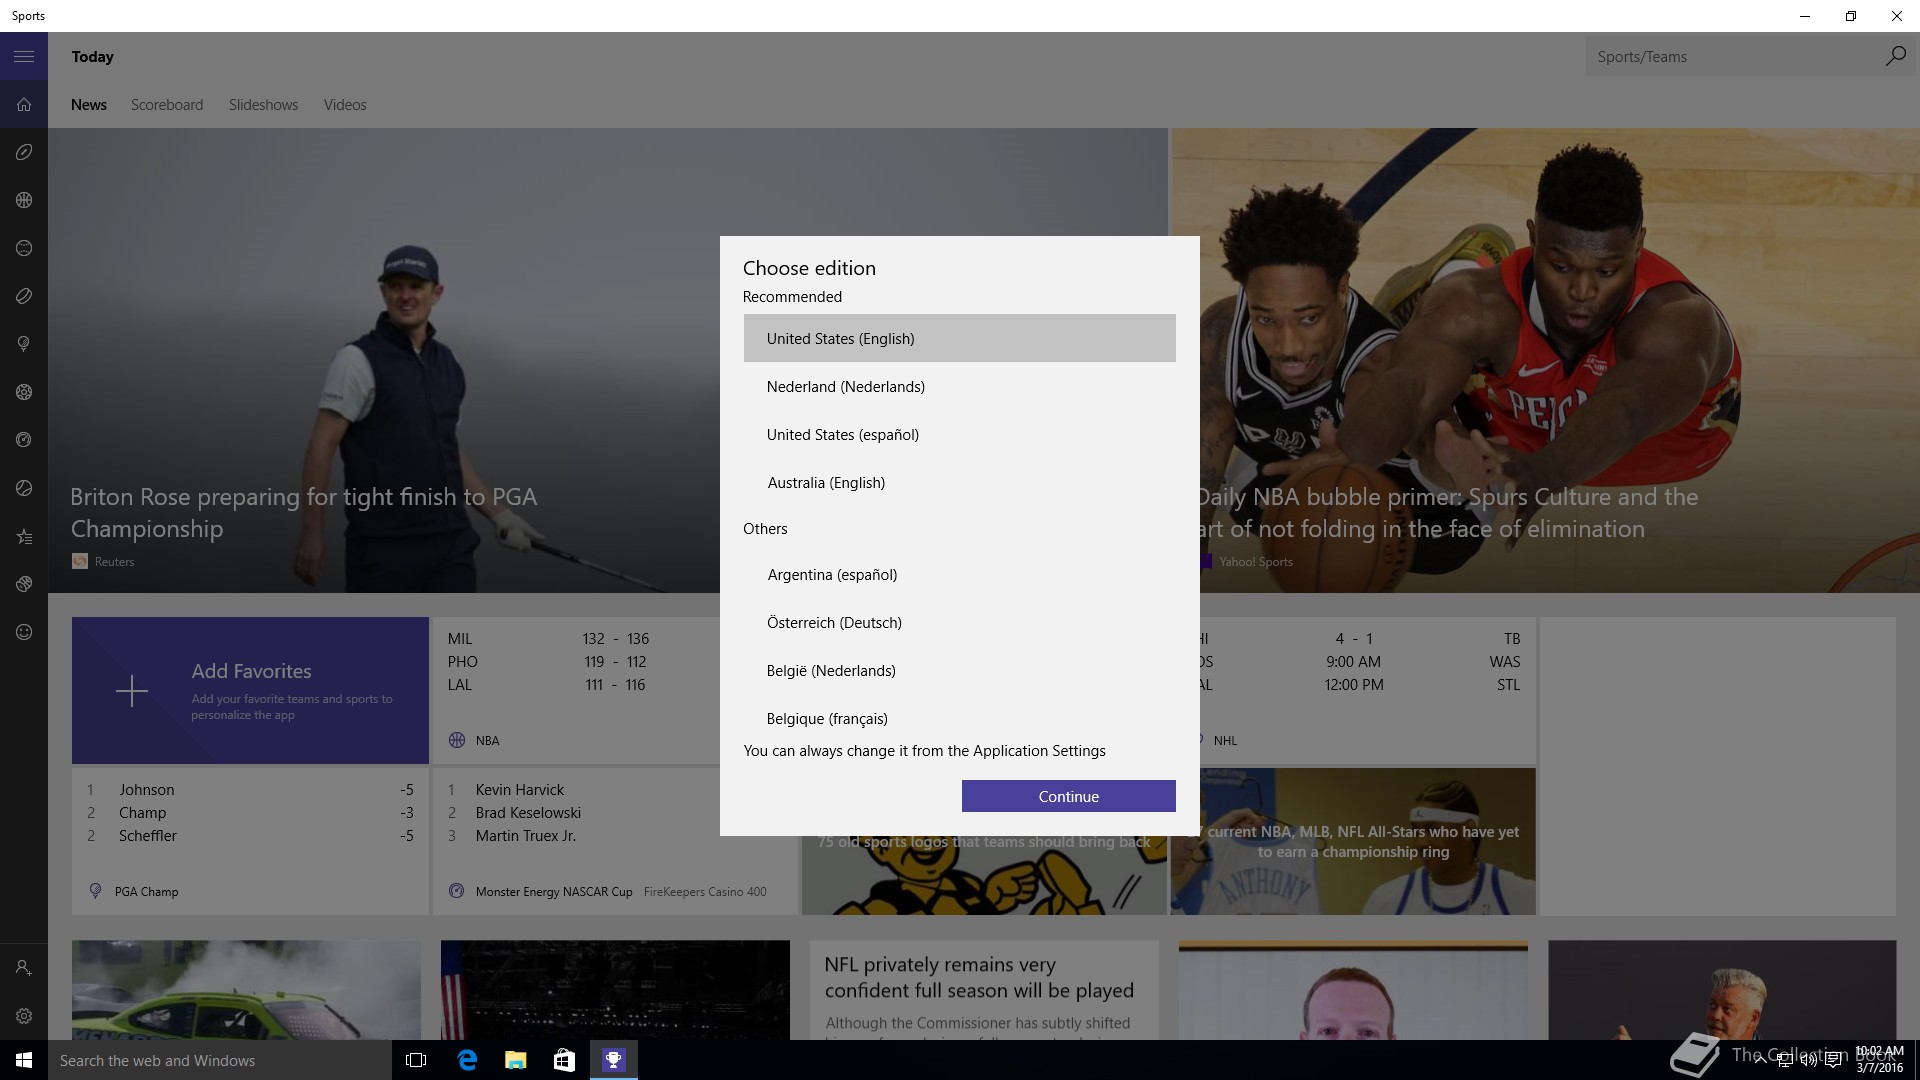The height and width of the screenshot is (1080, 1920).
Task: Open the basketball section icon in sidebar
Action: (x=24, y=200)
